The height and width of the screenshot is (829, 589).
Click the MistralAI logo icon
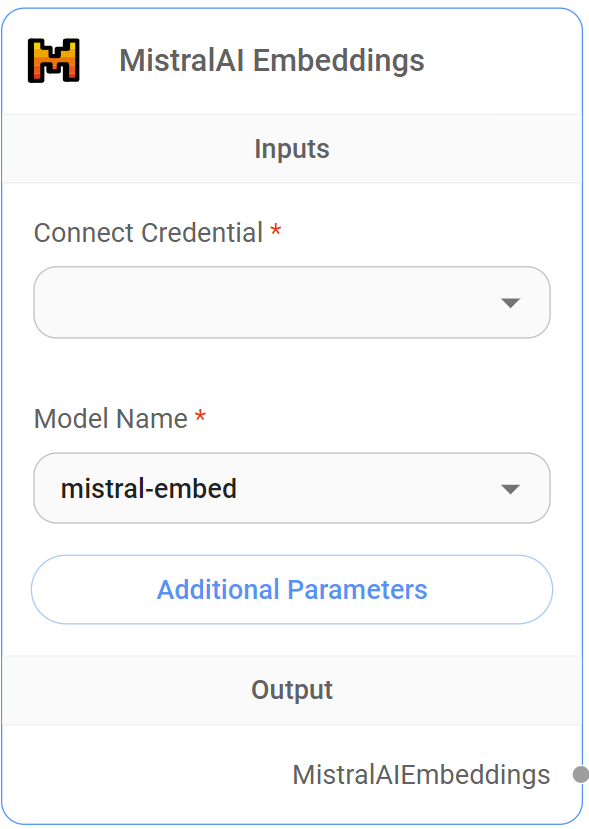(x=54, y=60)
